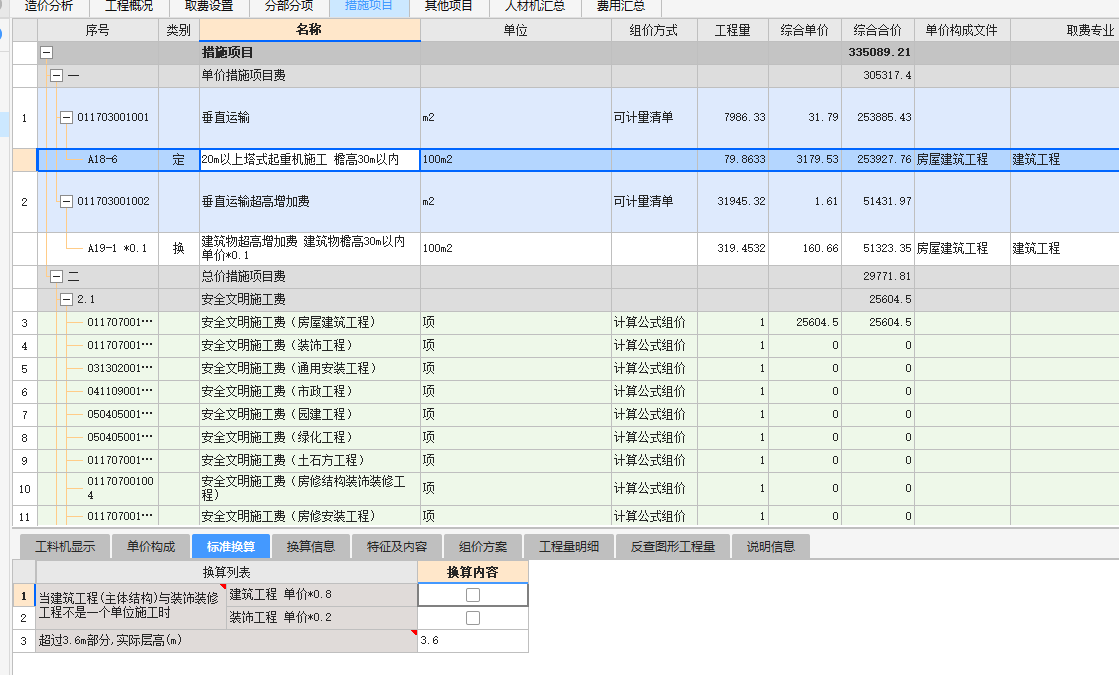Viewport: 1119px width, 675px height.
Task: Click the 房屋建筑工程 cell in A18-6 row
Action: pos(961,160)
